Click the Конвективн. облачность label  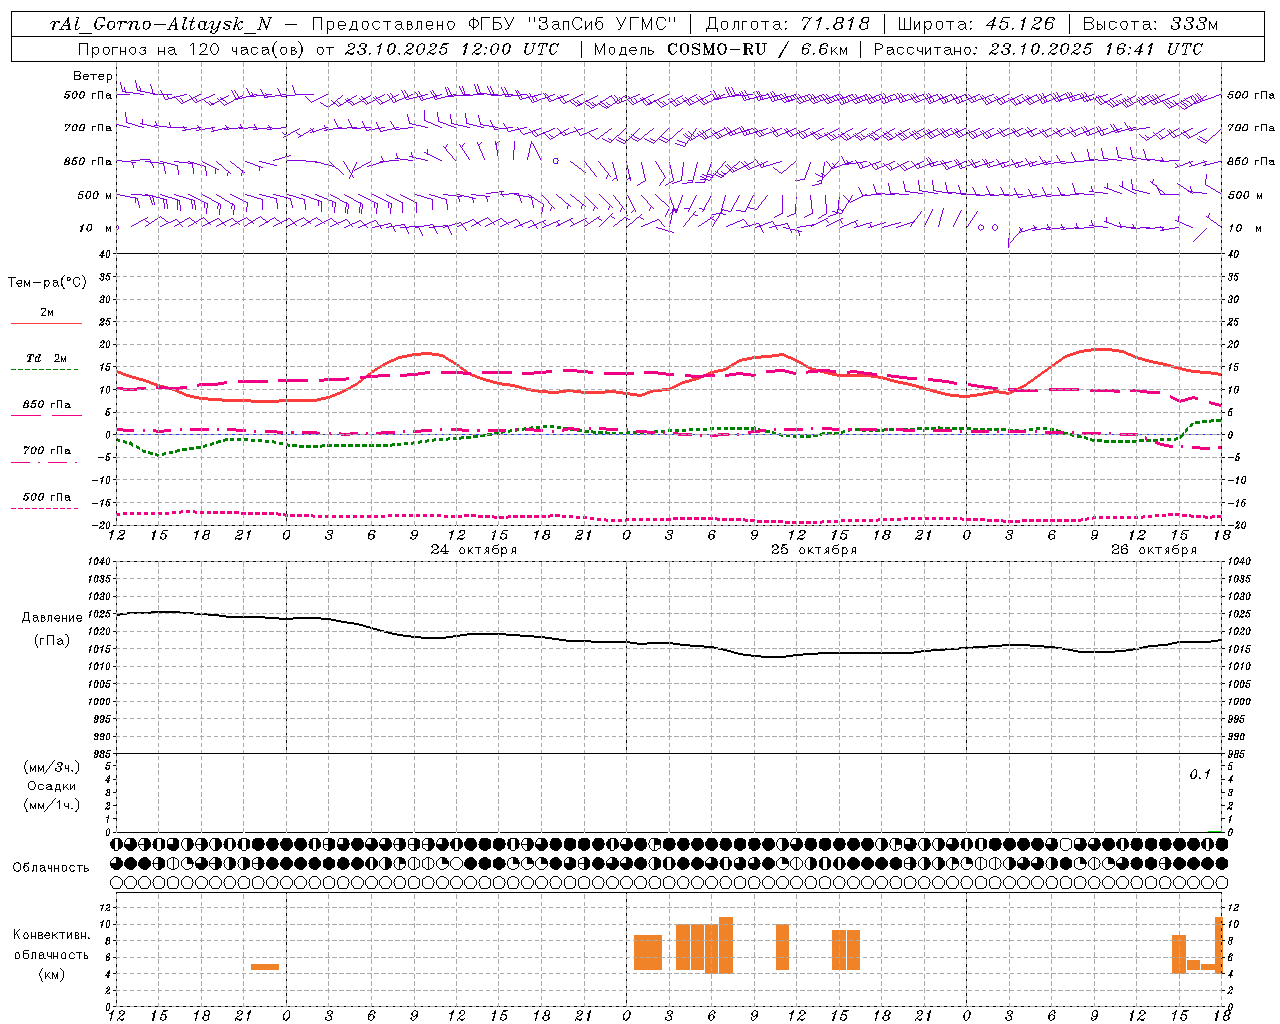click(52, 945)
